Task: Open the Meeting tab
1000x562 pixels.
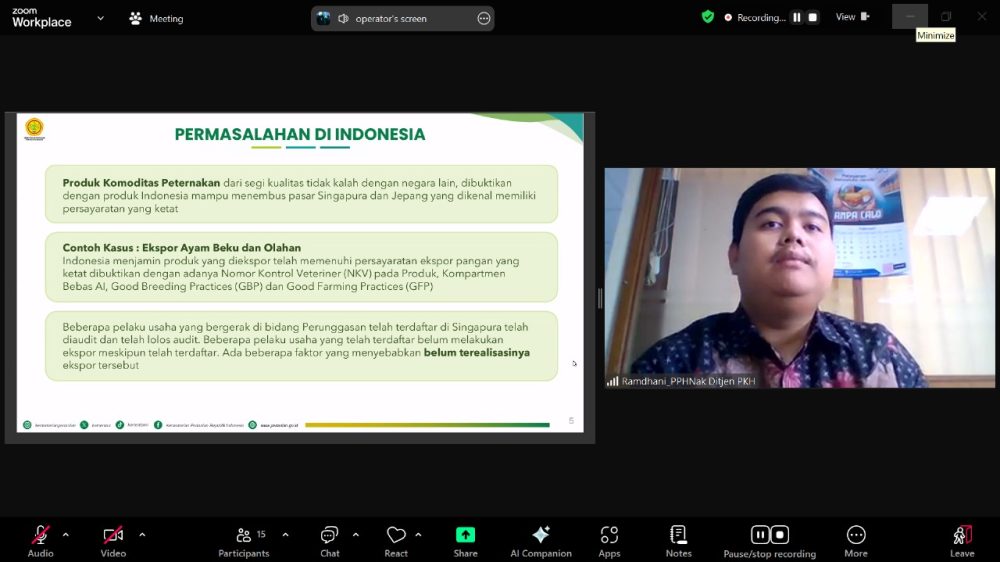Action: click(x=157, y=18)
